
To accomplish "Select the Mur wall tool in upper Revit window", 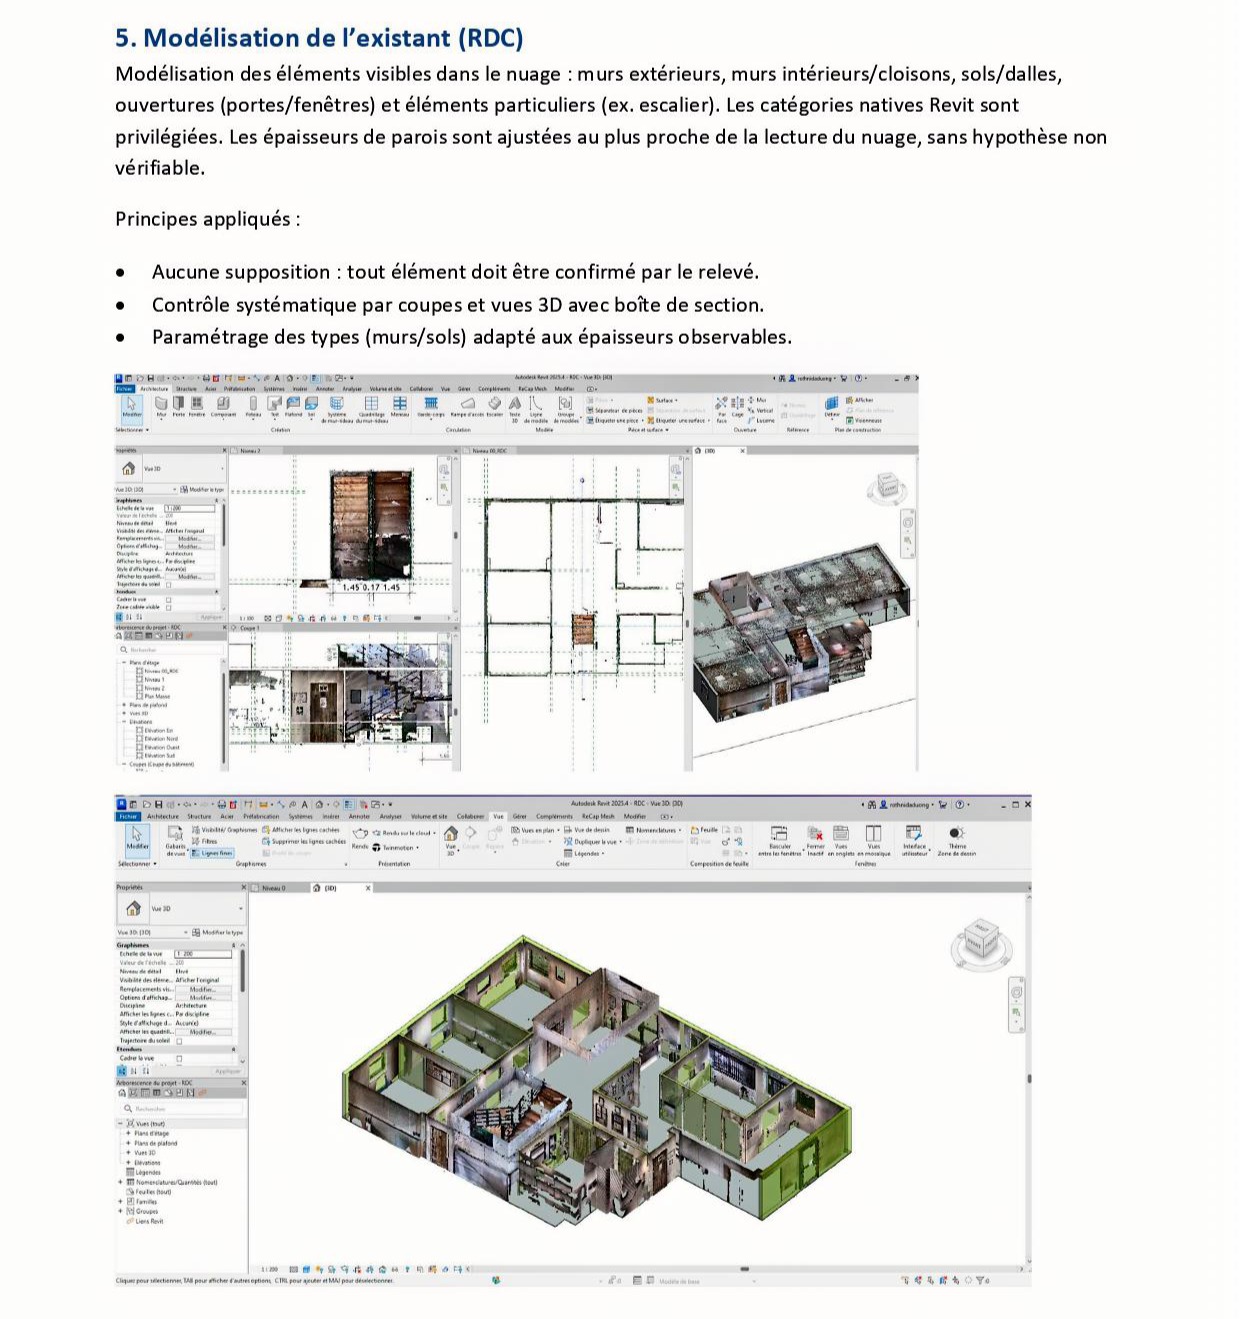I will click(162, 406).
